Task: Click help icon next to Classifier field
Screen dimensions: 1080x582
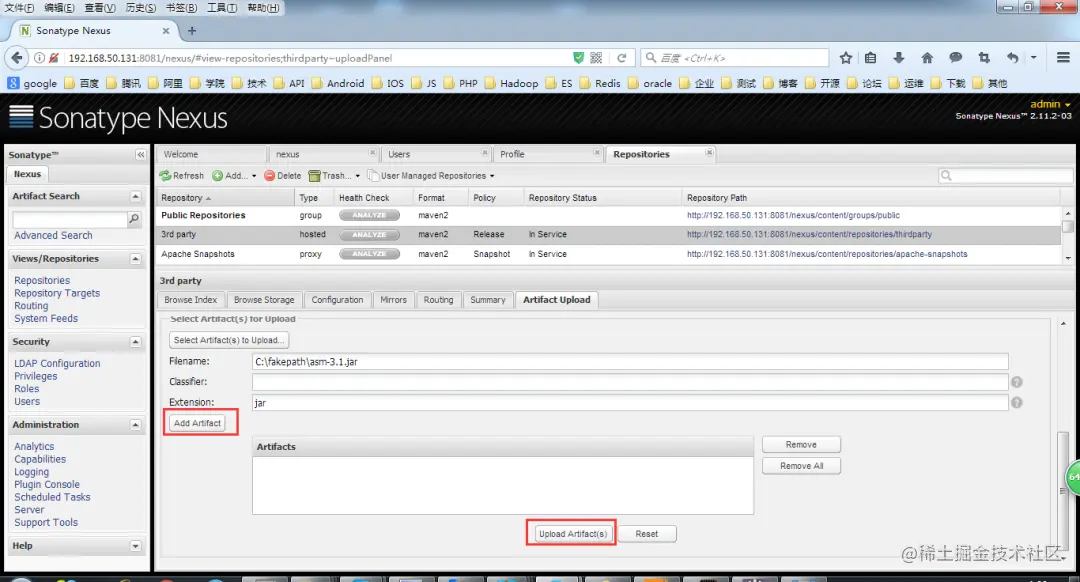Action: [x=1017, y=382]
